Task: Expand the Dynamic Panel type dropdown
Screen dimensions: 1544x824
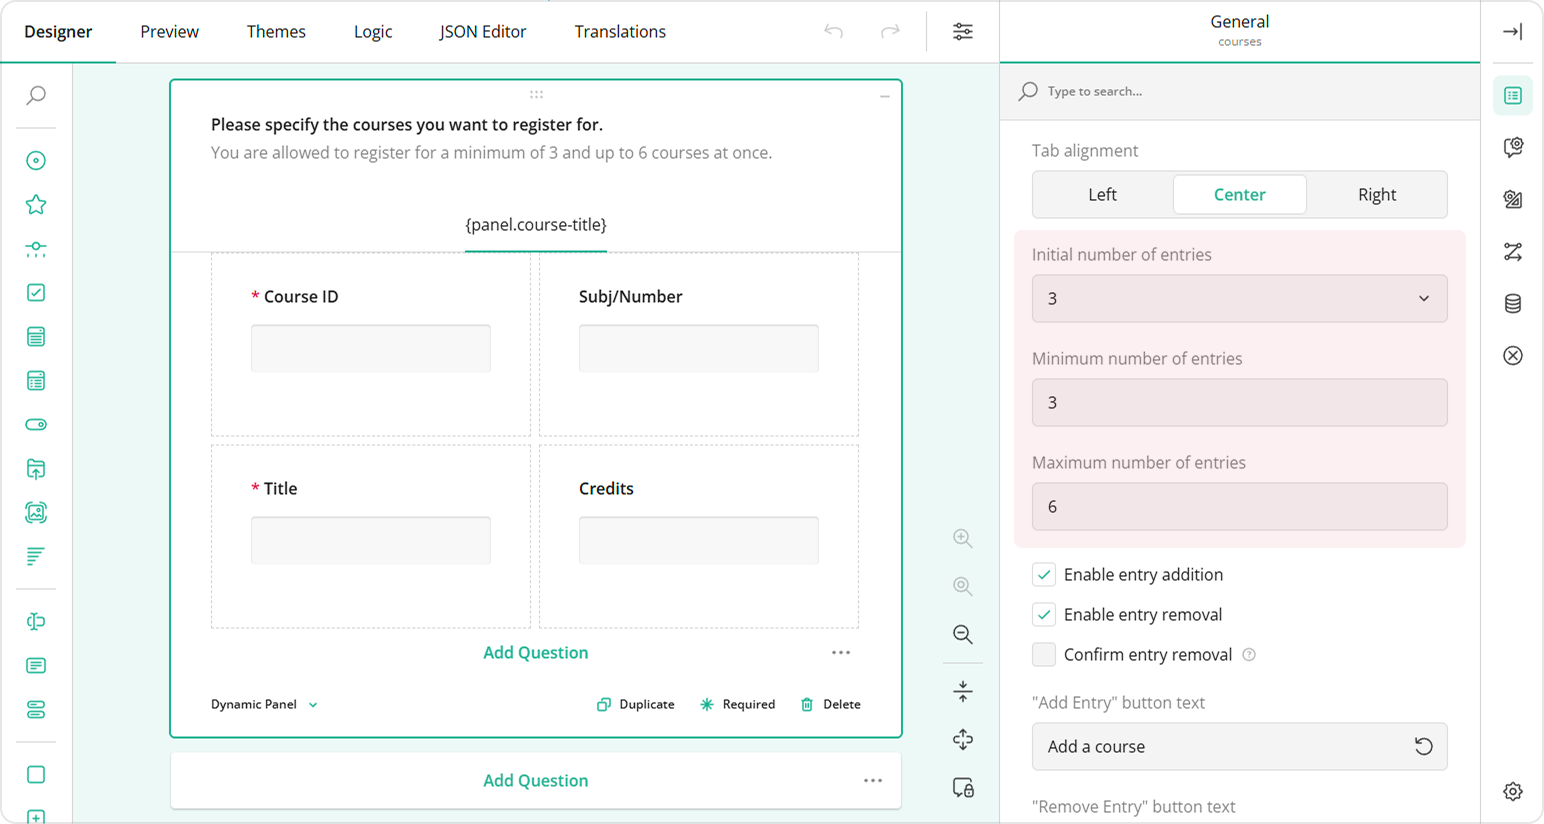Action: (x=264, y=705)
